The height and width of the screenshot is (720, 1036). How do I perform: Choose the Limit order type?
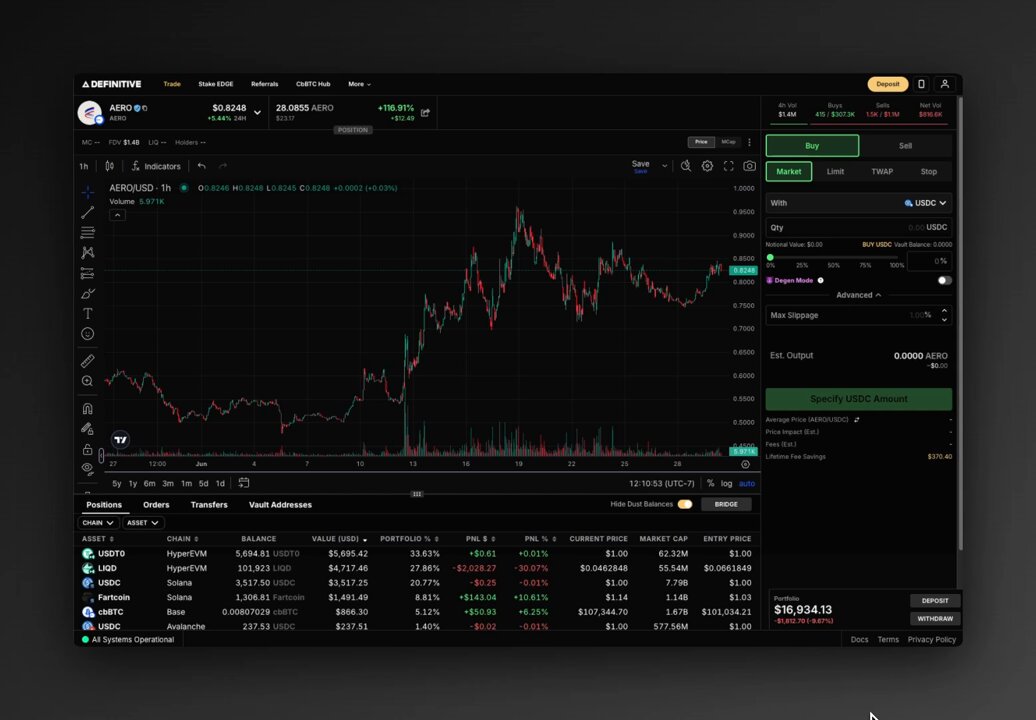[835, 172]
